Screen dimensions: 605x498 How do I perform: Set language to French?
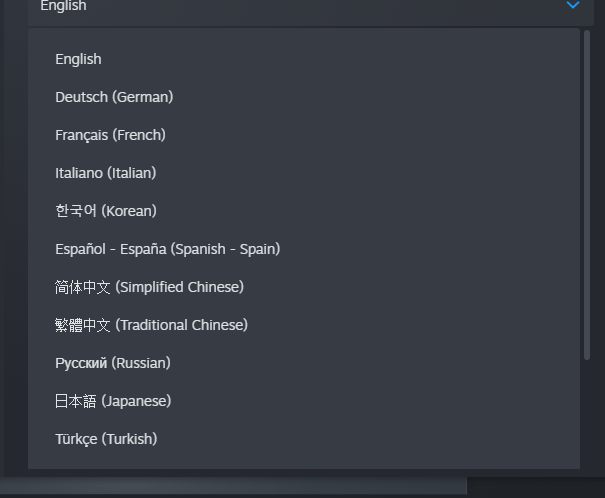(x=110, y=135)
